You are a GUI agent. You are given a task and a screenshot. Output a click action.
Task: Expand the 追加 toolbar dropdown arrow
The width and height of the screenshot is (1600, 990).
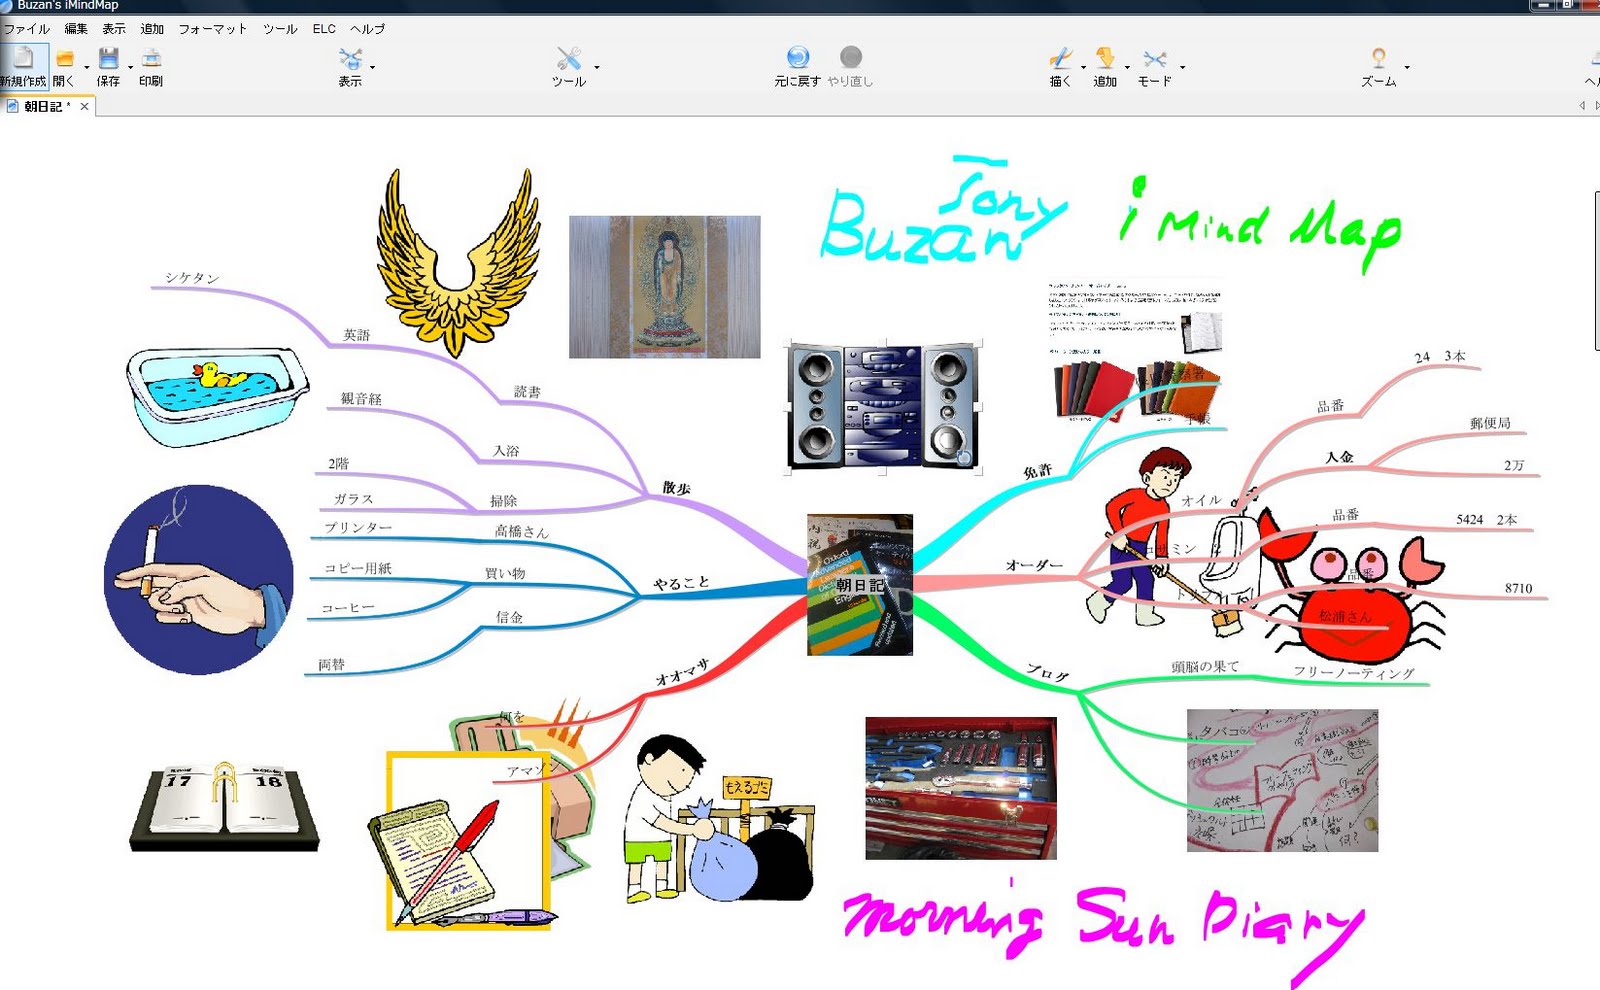pos(1127,67)
